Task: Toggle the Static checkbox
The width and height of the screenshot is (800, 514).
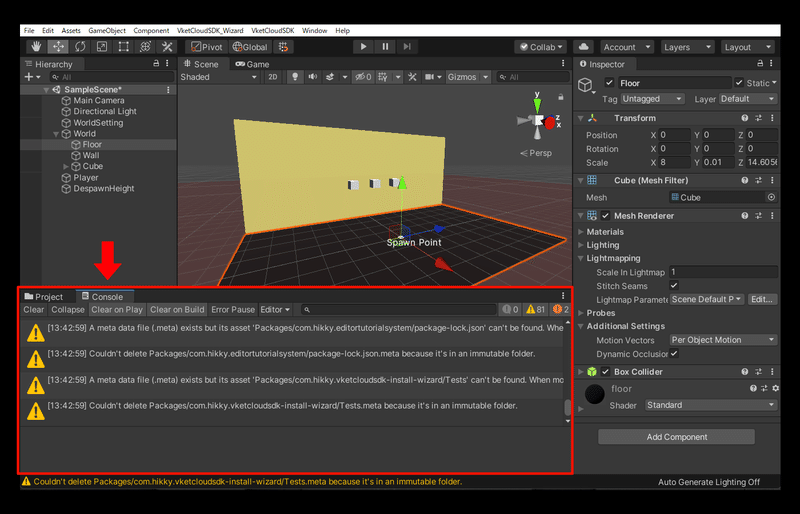Action: point(739,82)
